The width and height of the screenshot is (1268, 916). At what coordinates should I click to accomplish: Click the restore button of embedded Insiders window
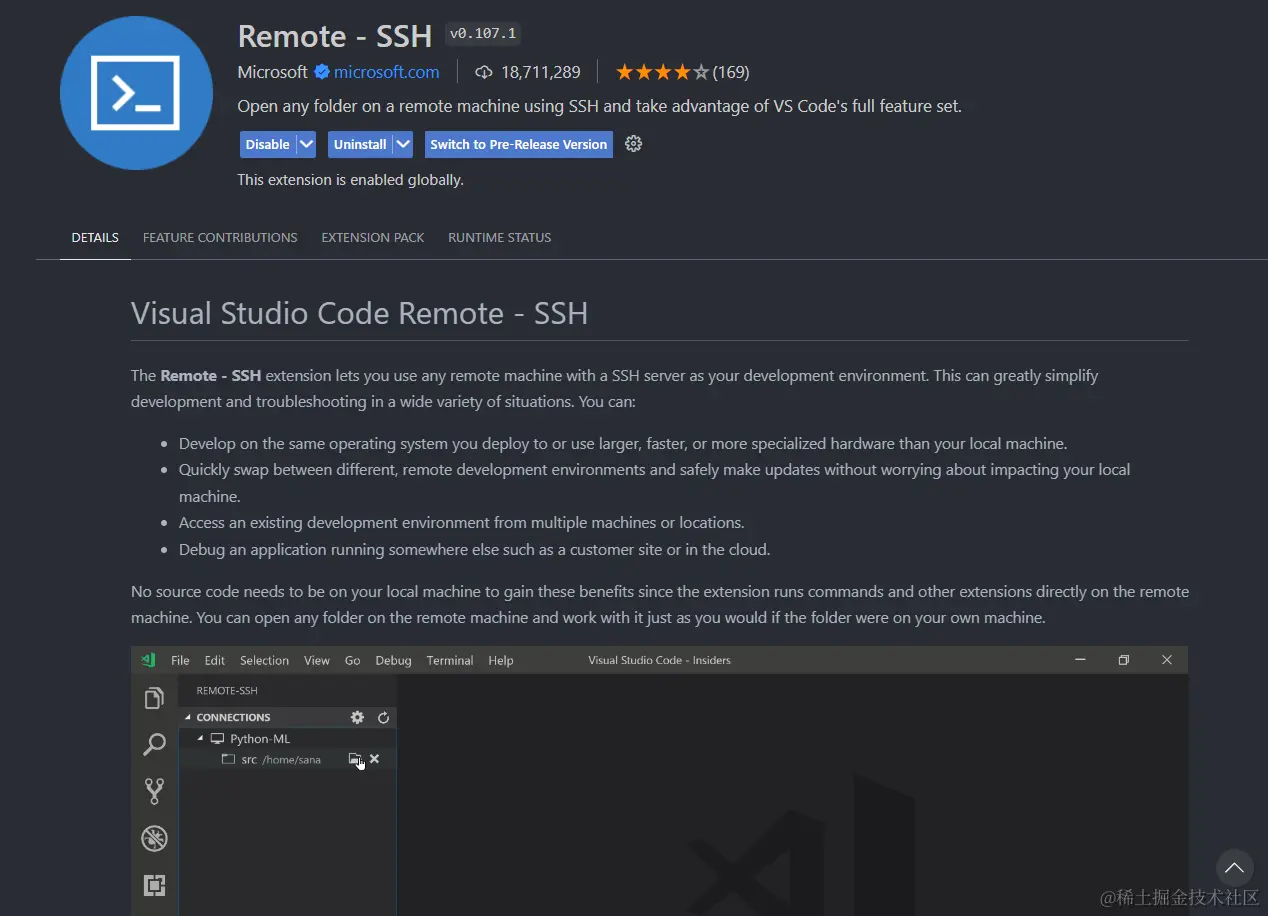point(1124,660)
